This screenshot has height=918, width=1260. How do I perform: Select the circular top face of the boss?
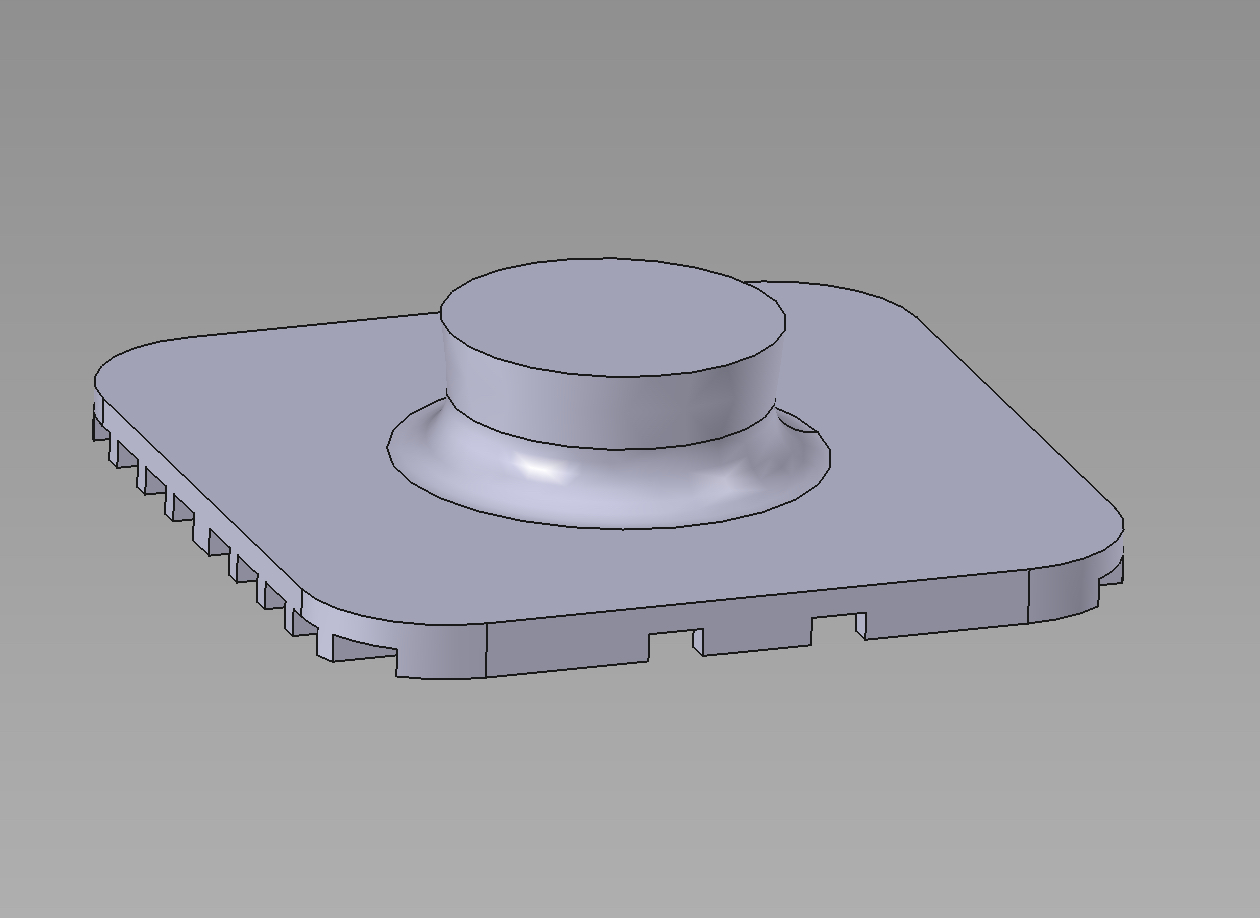click(x=612, y=317)
